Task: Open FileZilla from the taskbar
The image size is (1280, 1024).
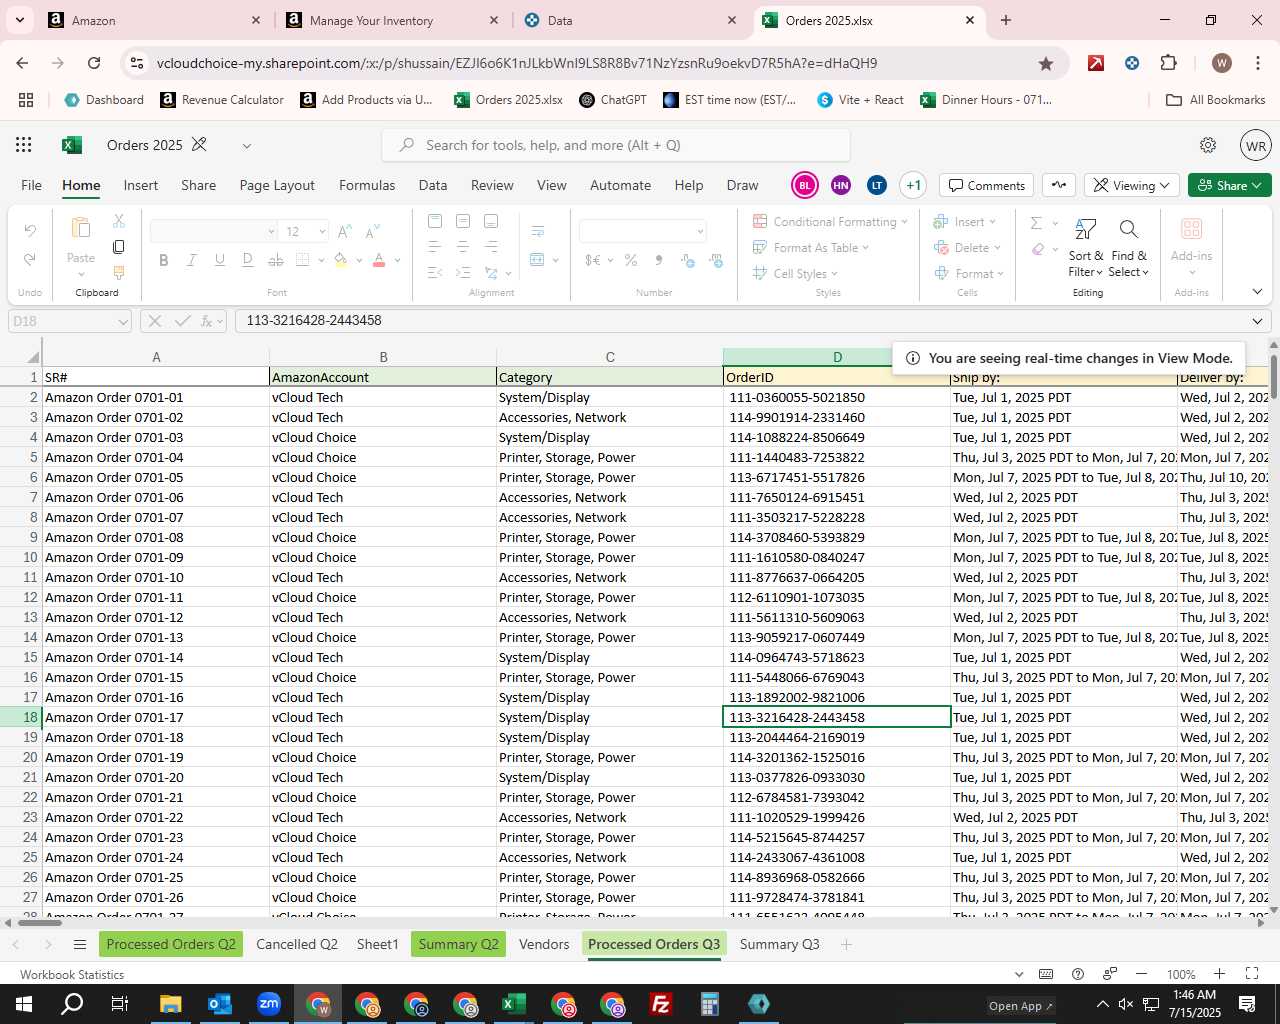Action: pos(660,1004)
